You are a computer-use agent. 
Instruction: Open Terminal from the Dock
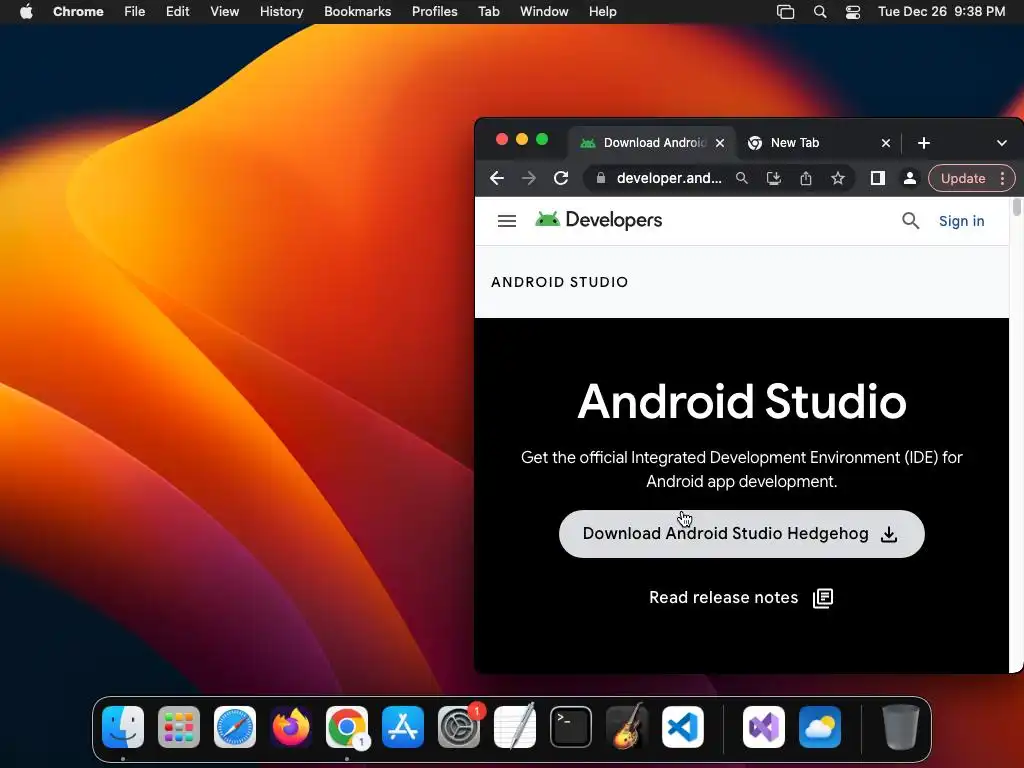(x=571, y=727)
